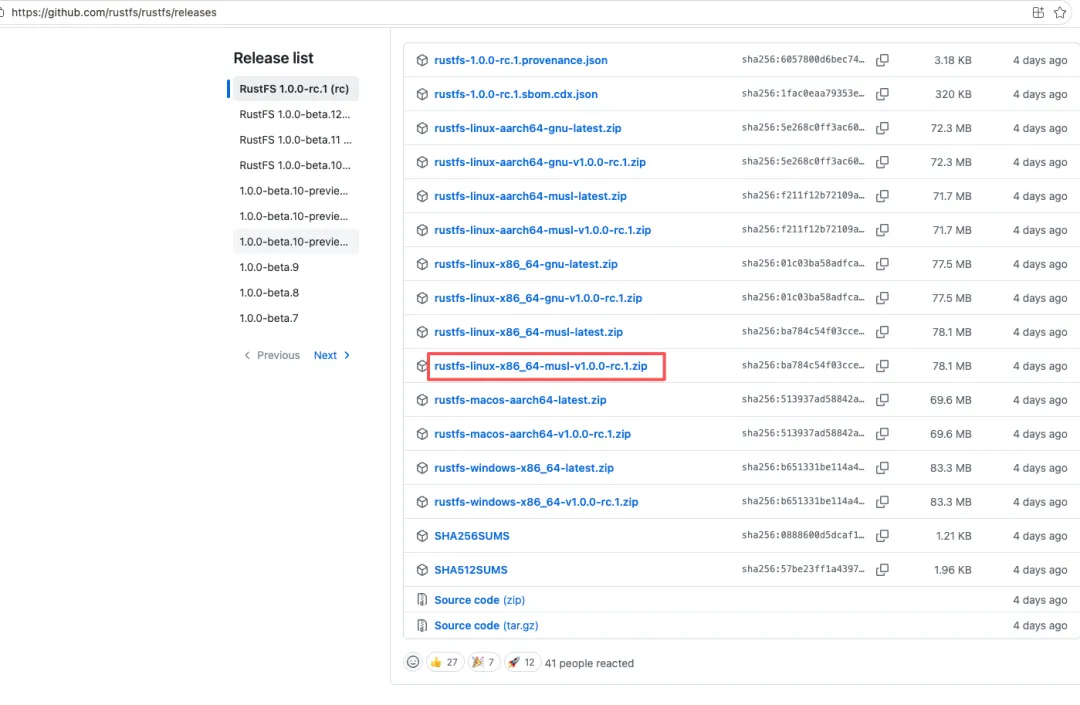Viewport: 1080px width, 705px height.
Task: Download rustfs-1.0.0-rc.1.sbom.cdx.json
Action: (x=516, y=94)
